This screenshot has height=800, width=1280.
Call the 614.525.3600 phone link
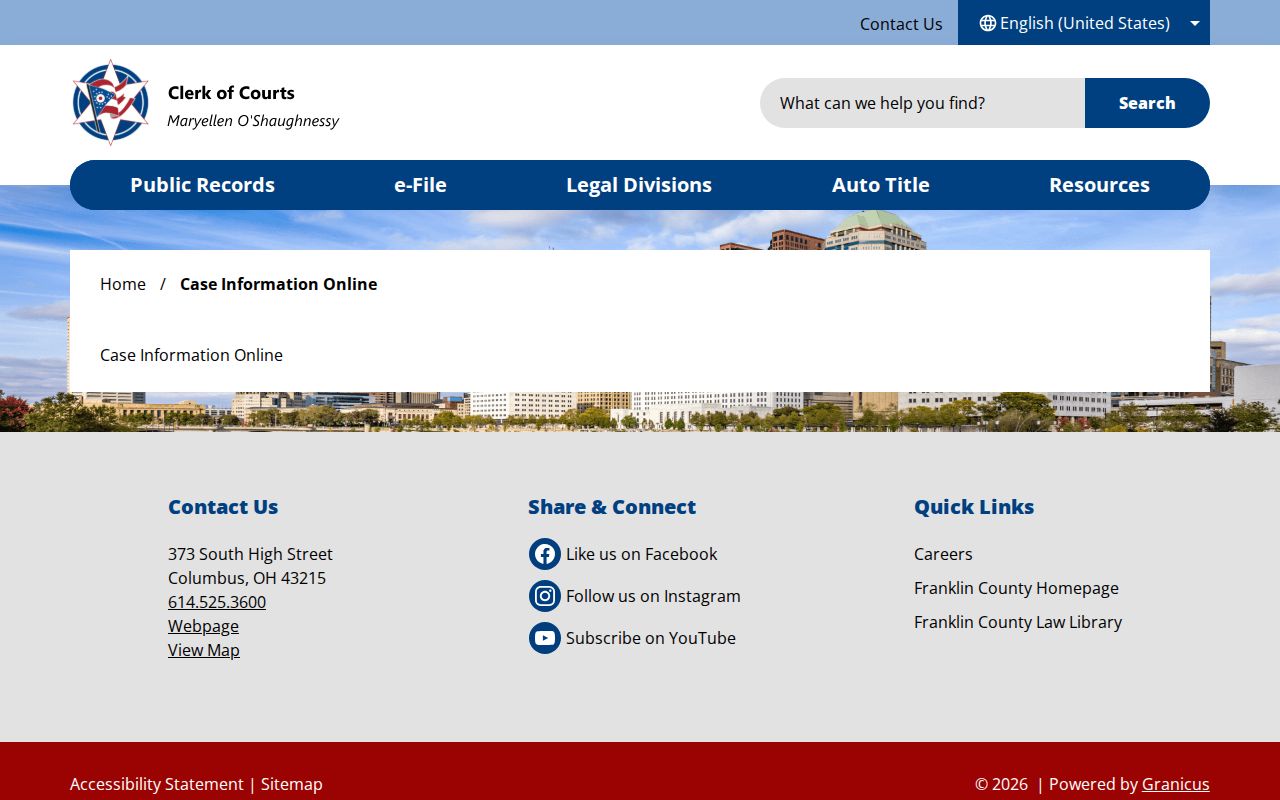click(x=217, y=602)
